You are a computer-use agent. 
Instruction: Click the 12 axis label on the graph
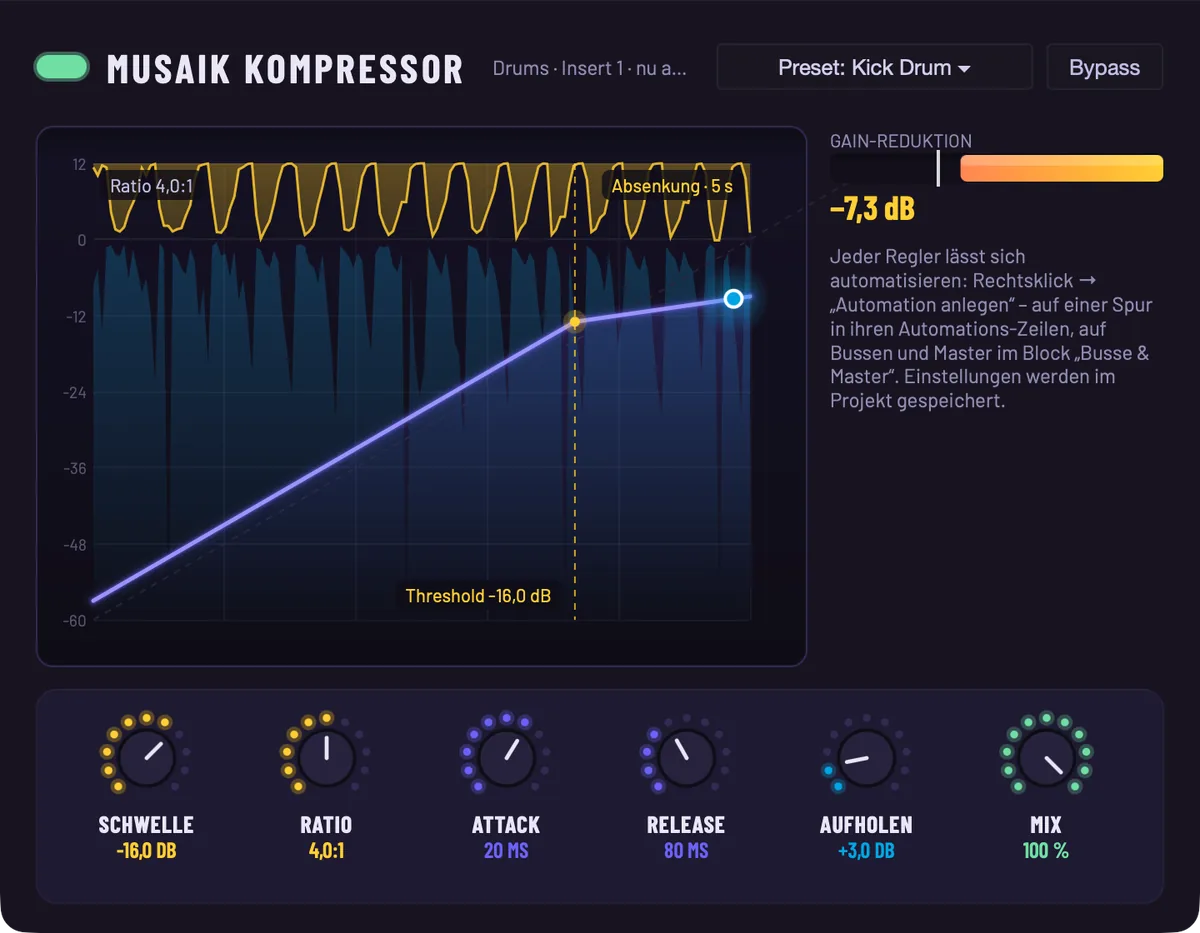(x=79, y=164)
